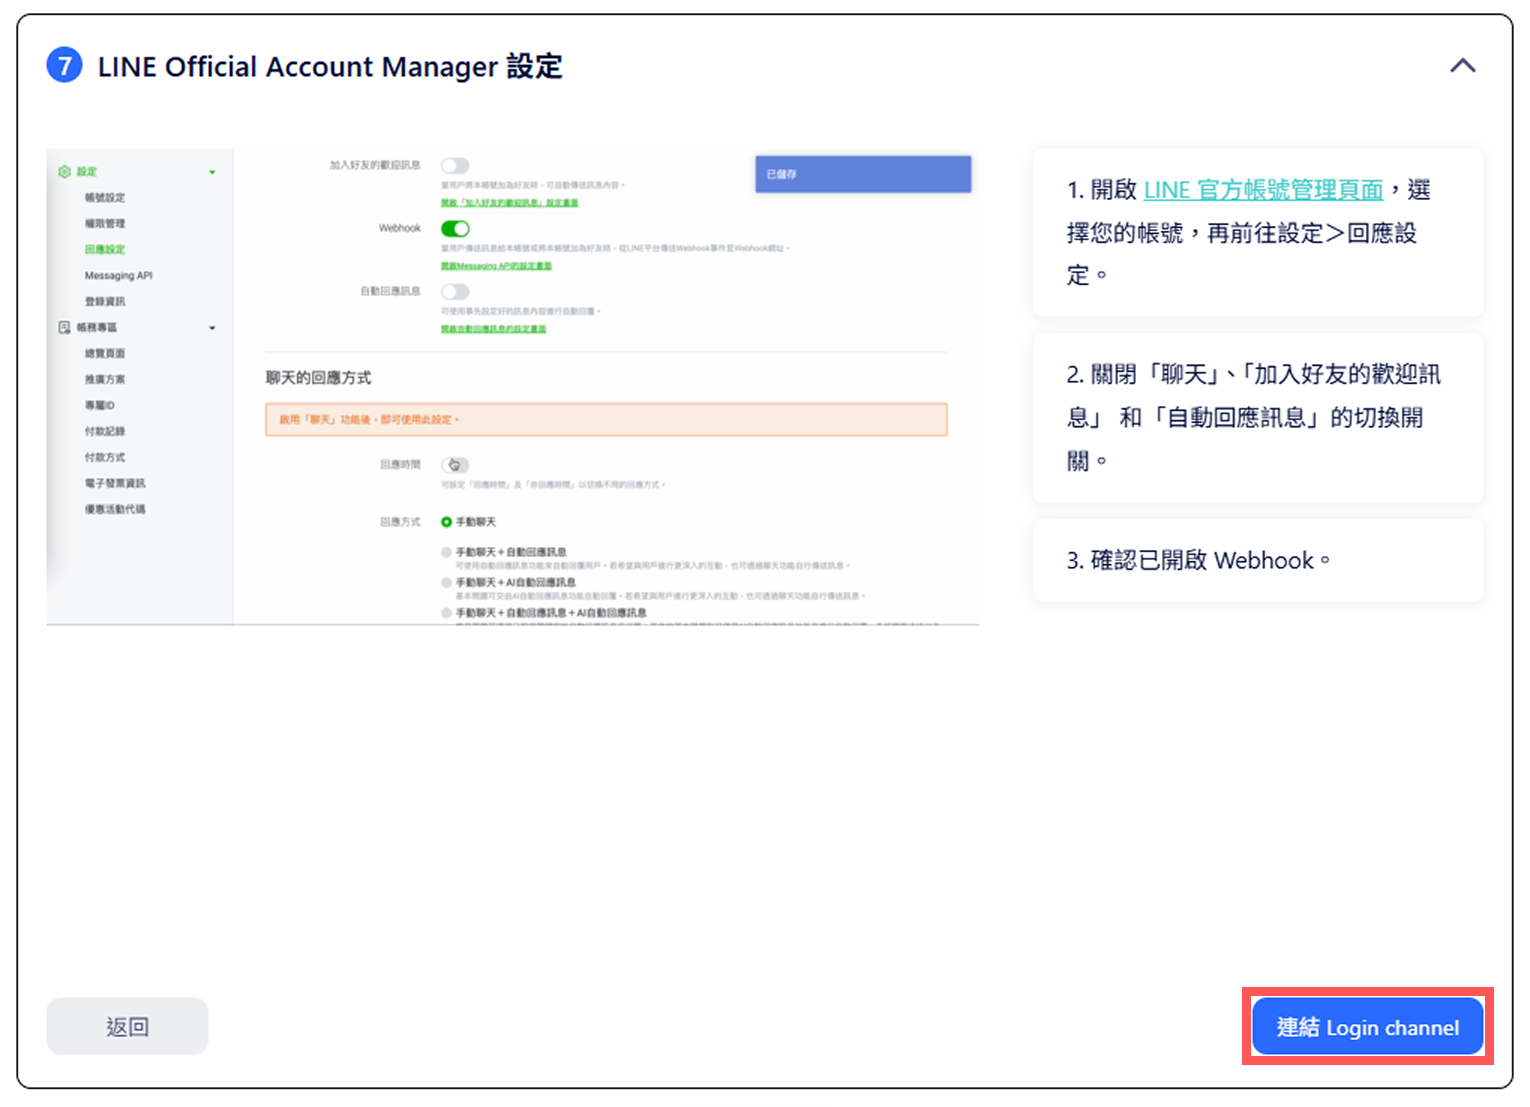Toggle the 加入好友的歡迎訊息 switch in tutorial image
The width and height of the screenshot is (1530, 1107).
(455, 165)
